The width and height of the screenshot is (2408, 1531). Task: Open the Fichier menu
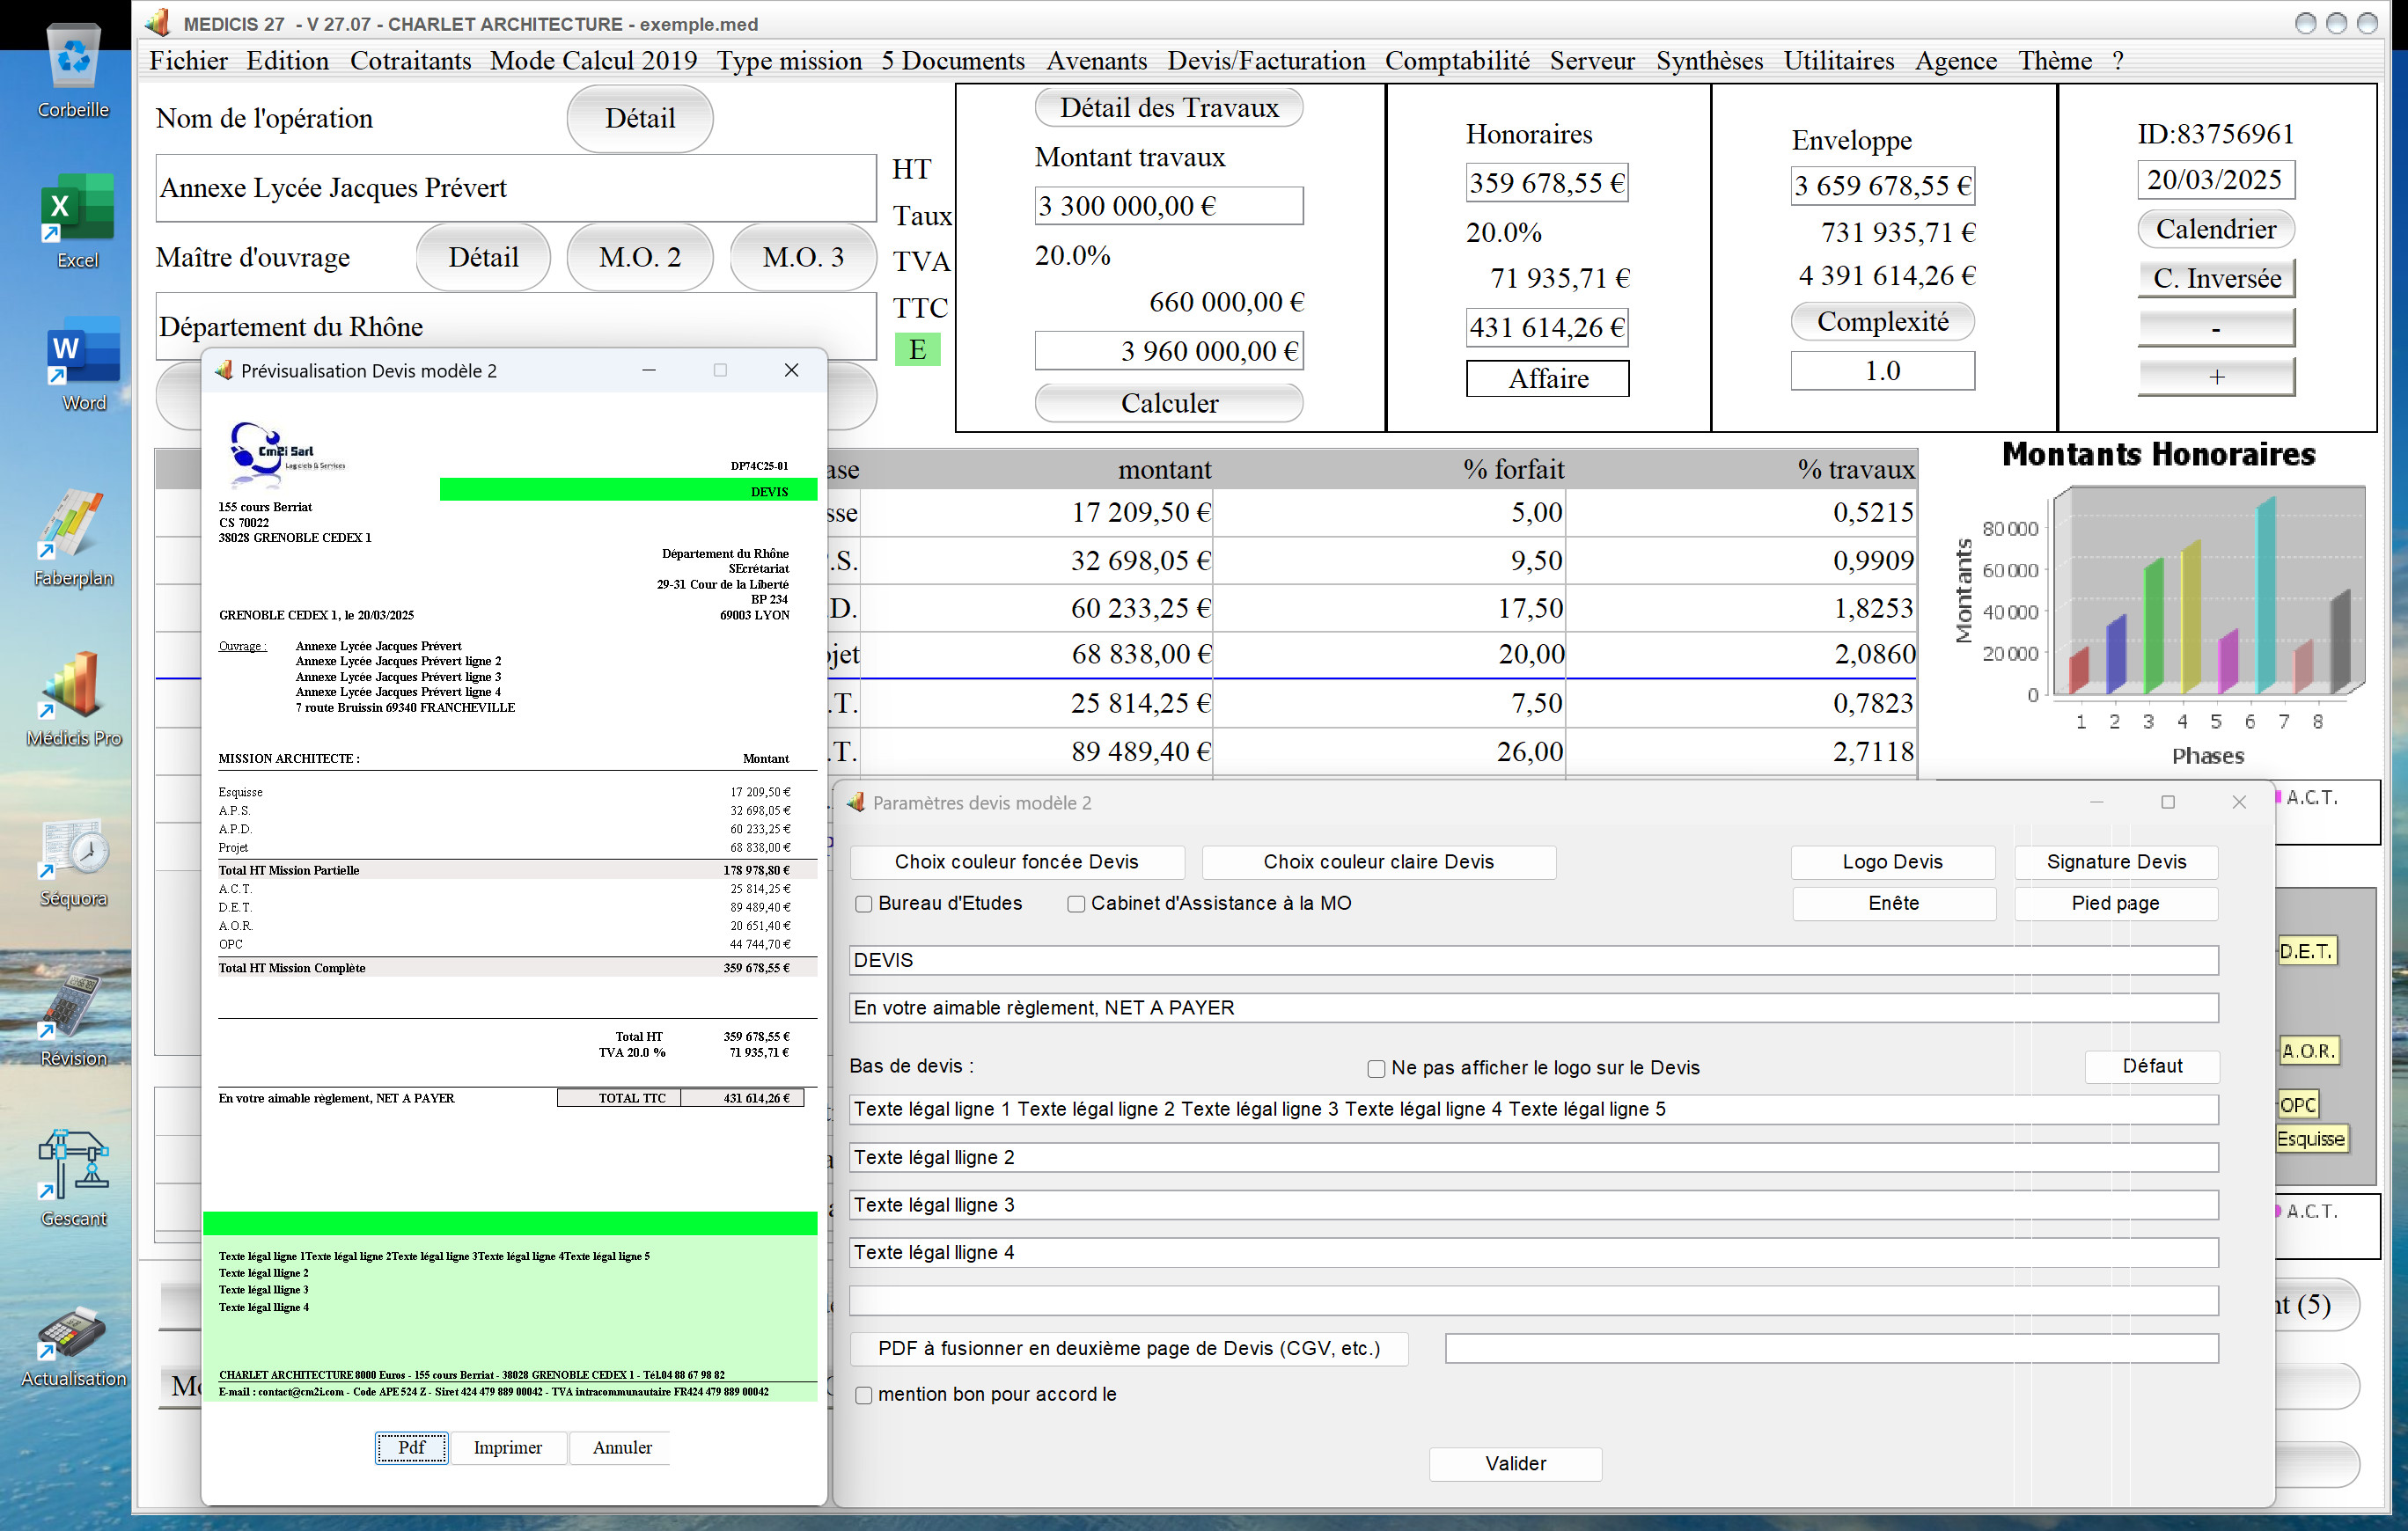(x=188, y=61)
